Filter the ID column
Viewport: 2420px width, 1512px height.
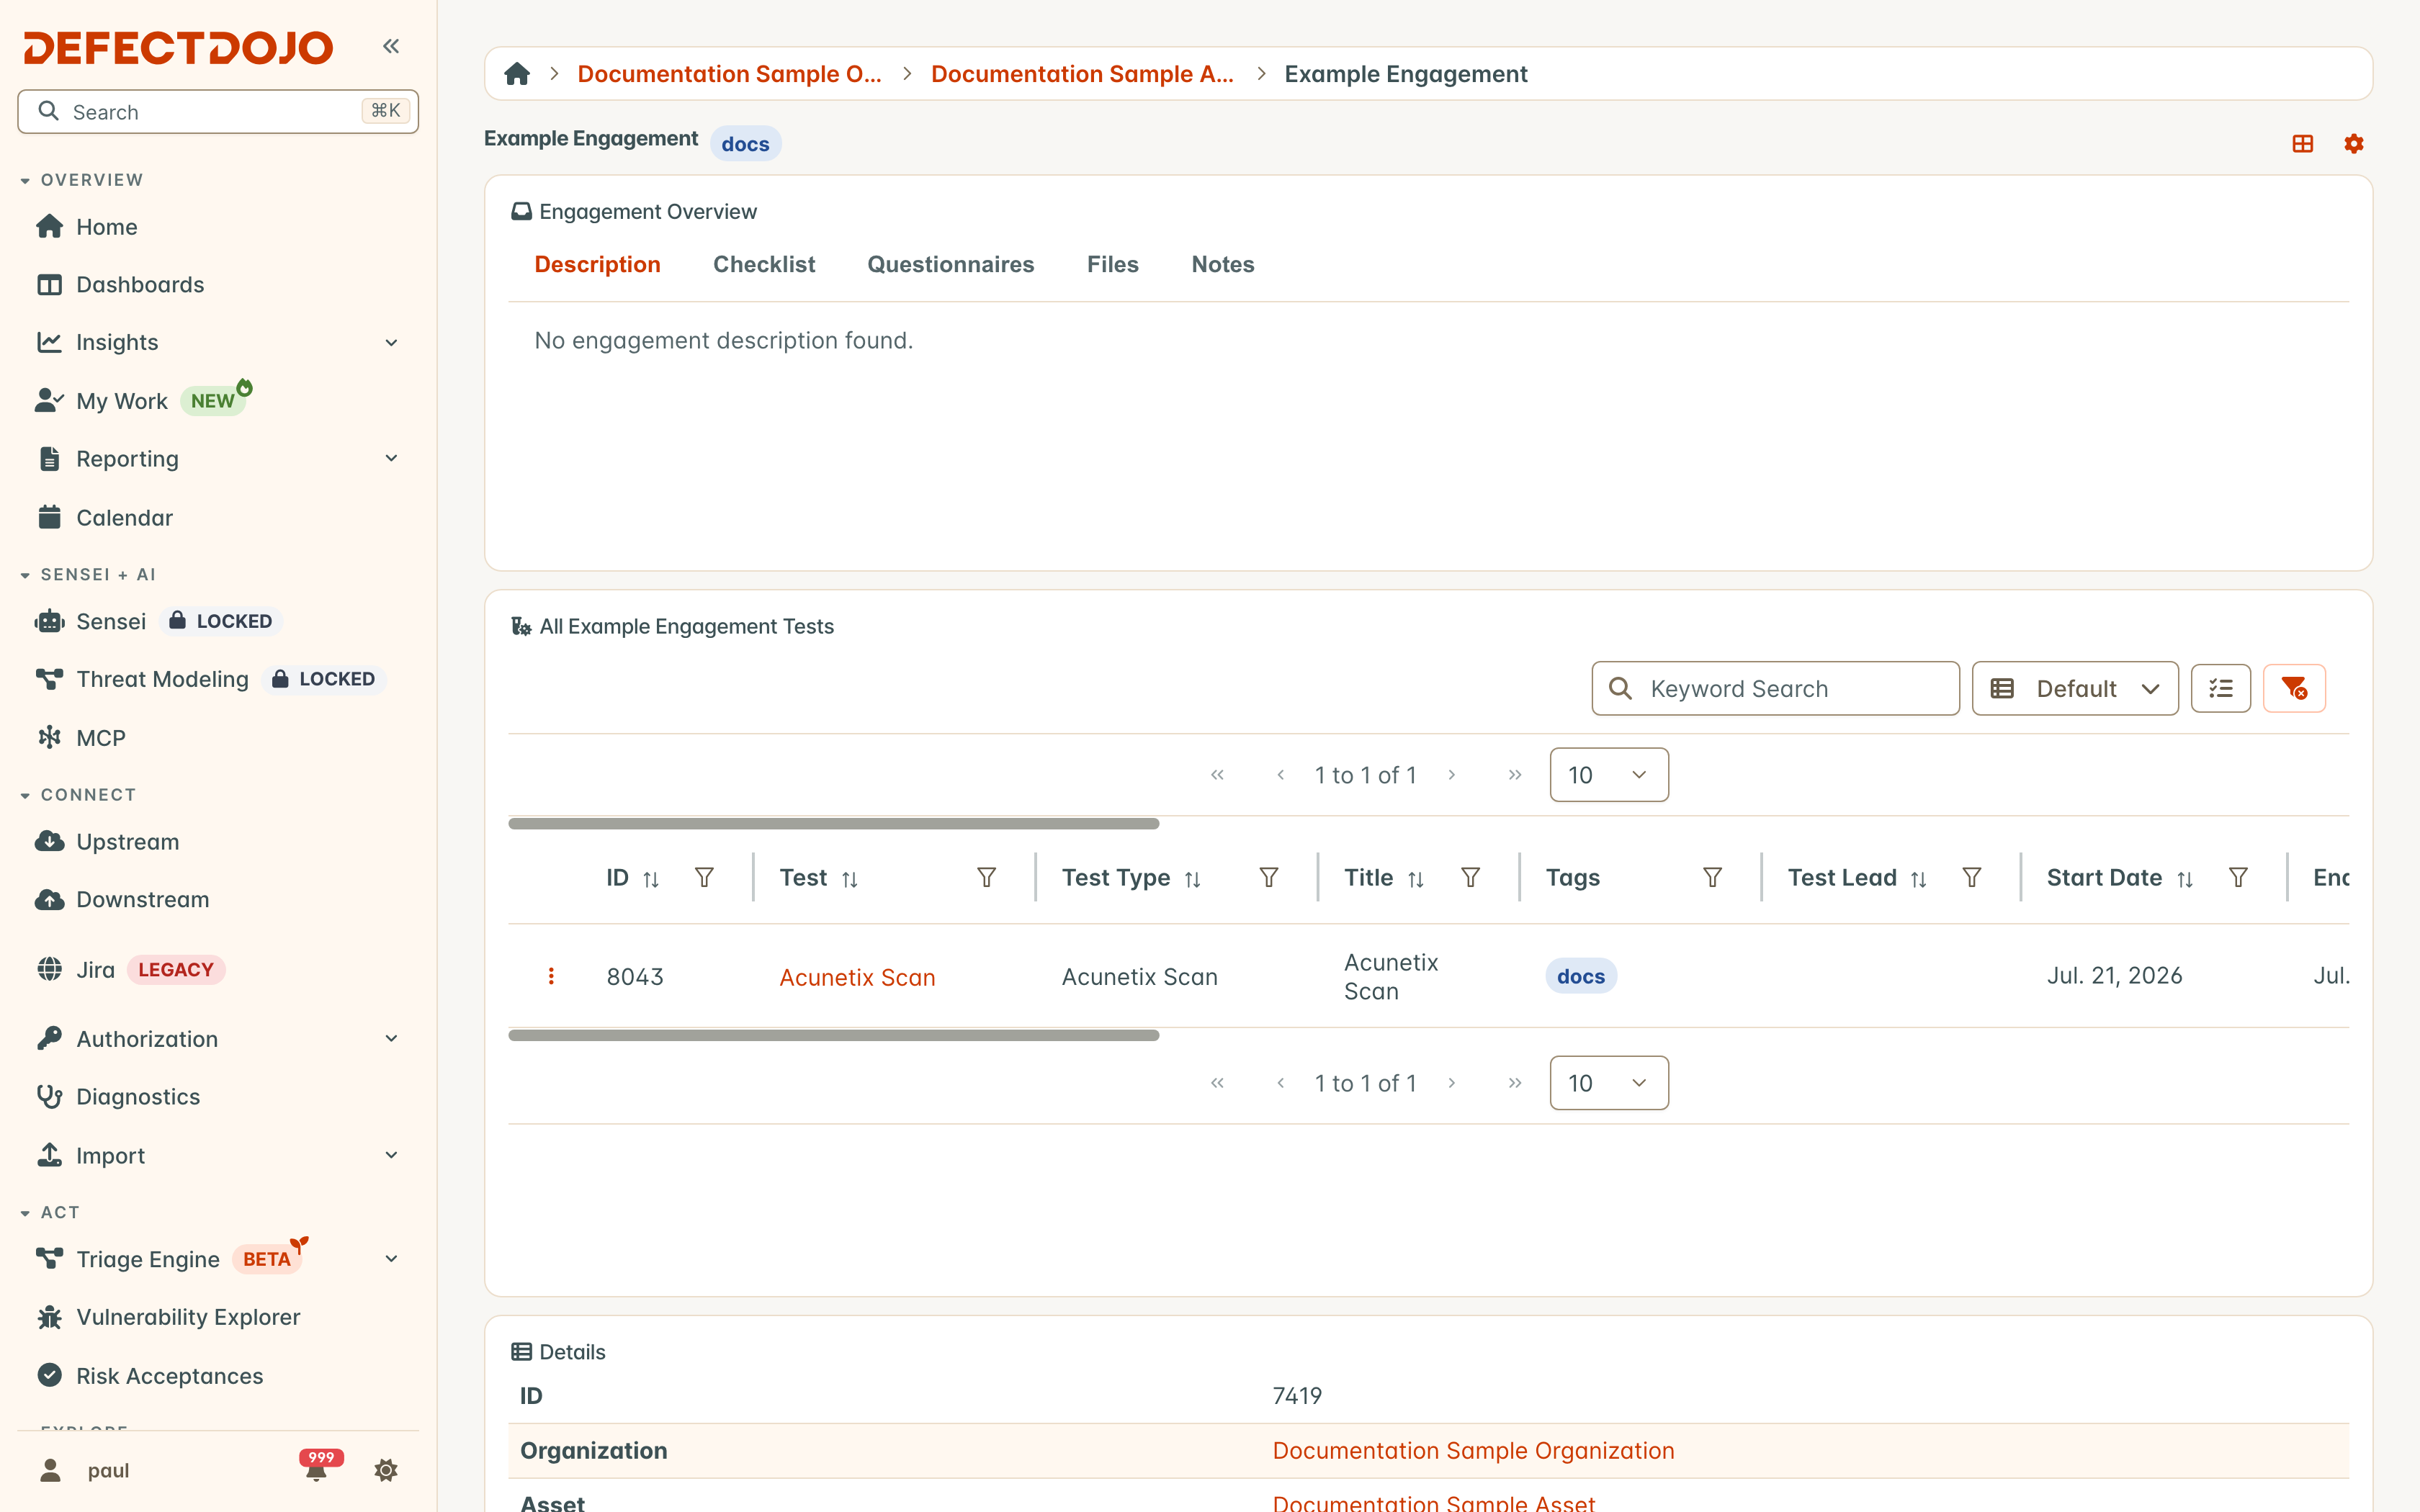click(x=704, y=877)
